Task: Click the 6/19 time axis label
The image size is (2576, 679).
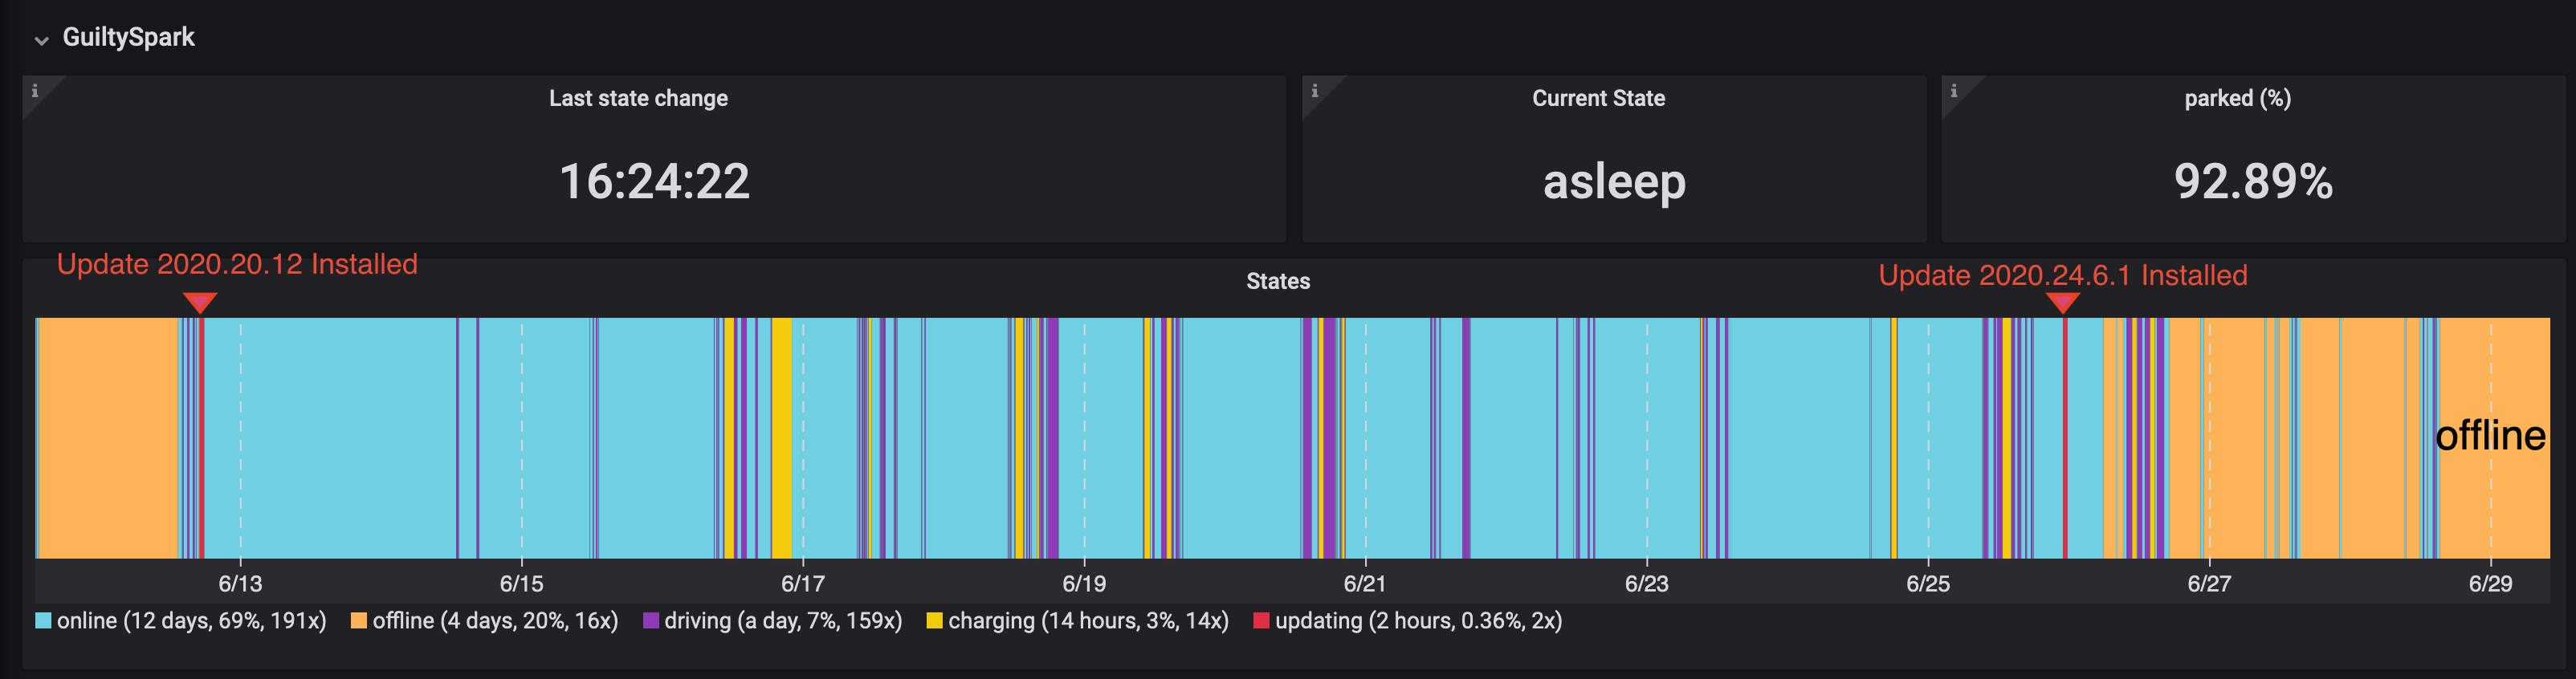Action: 1084,583
